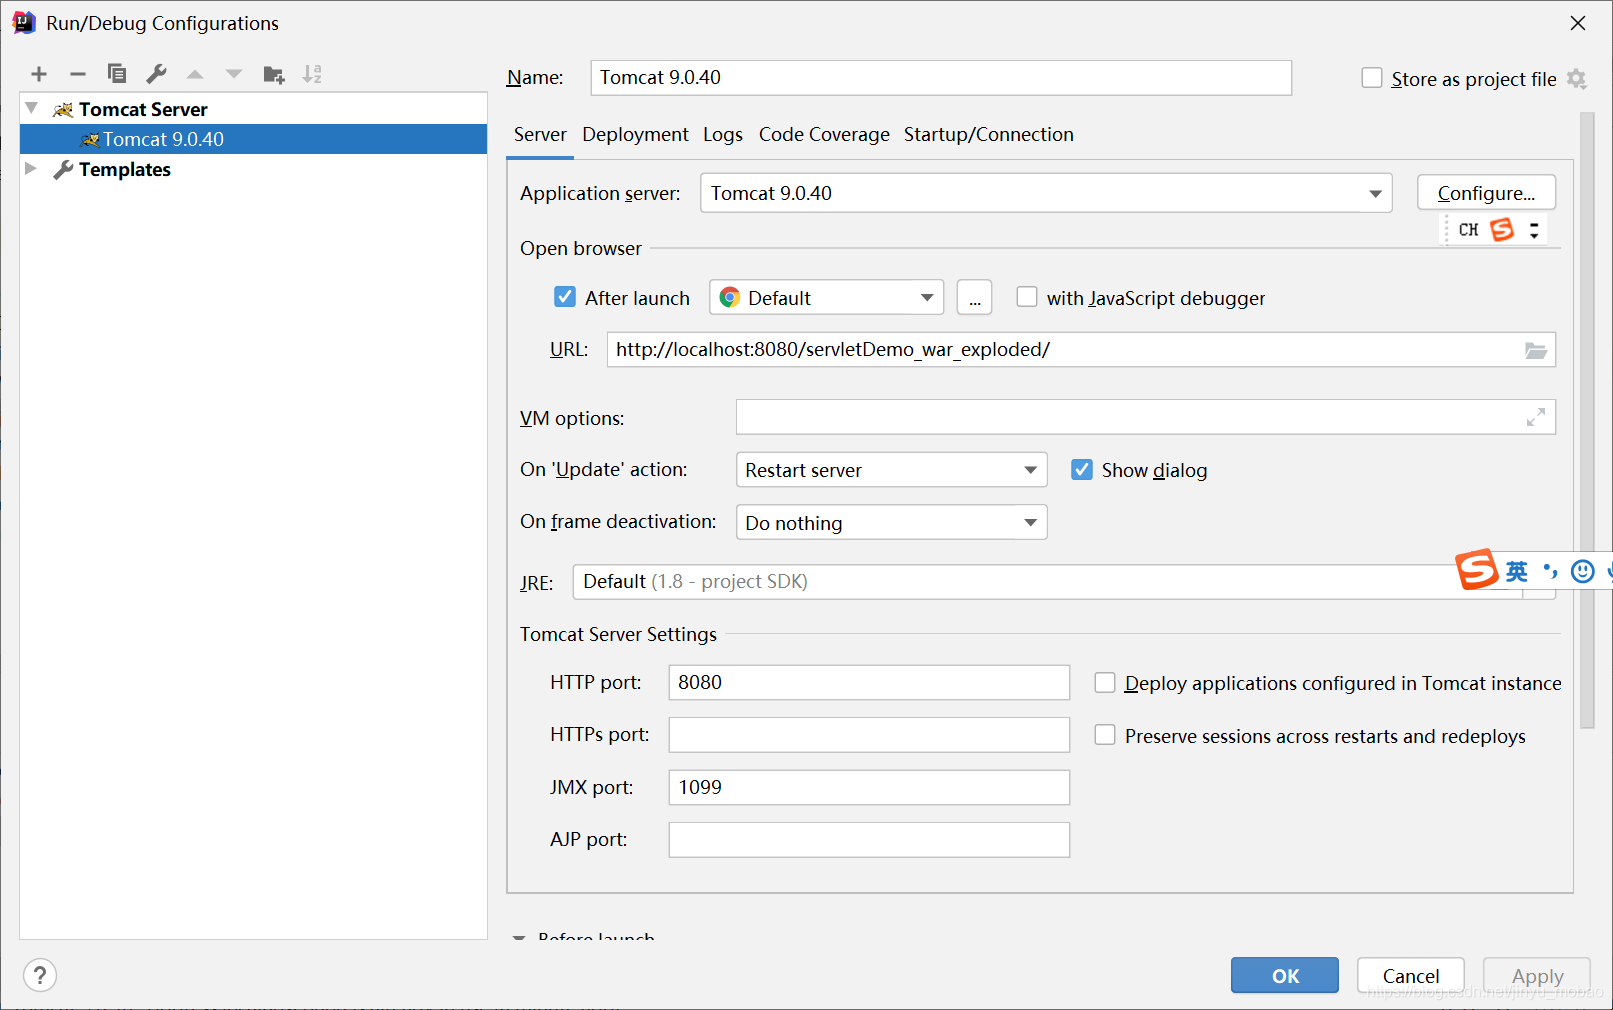This screenshot has width=1613, height=1010.
Task: Remove selected configuration with minus icon
Action: point(78,74)
